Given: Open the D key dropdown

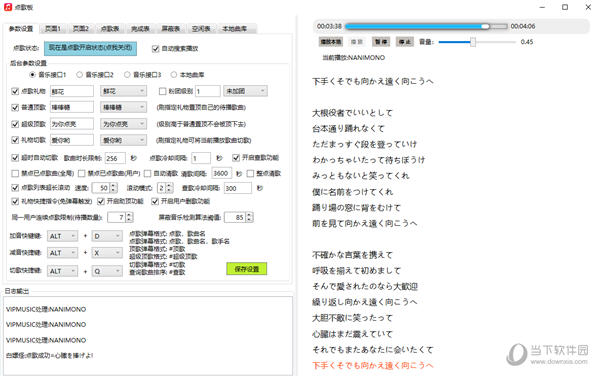Looking at the screenshot, I should pyautogui.click(x=107, y=236).
